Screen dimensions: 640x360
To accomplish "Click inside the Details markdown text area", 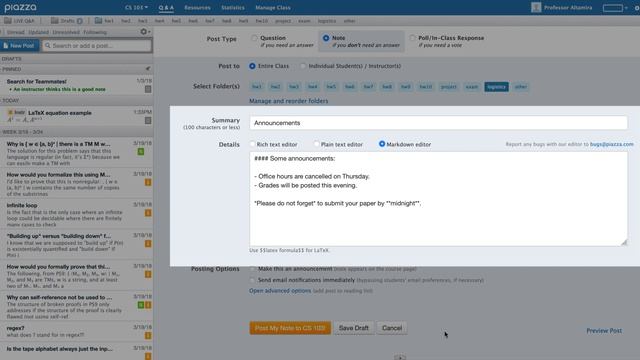I will (438, 199).
